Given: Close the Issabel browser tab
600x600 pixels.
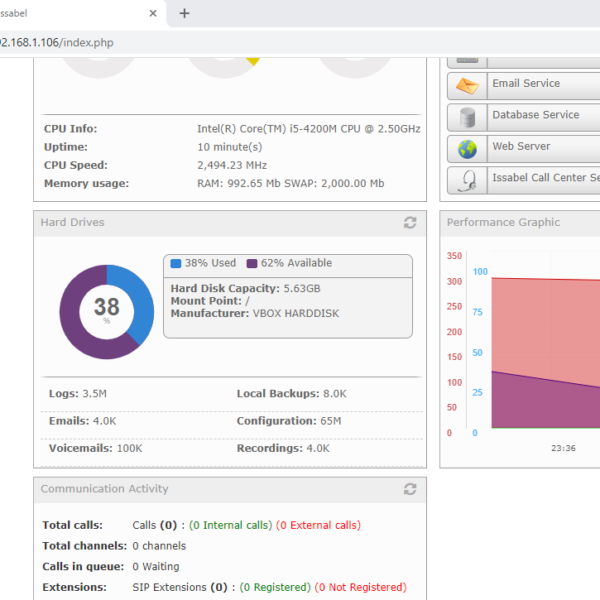Looking at the screenshot, I should pyautogui.click(x=153, y=14).
